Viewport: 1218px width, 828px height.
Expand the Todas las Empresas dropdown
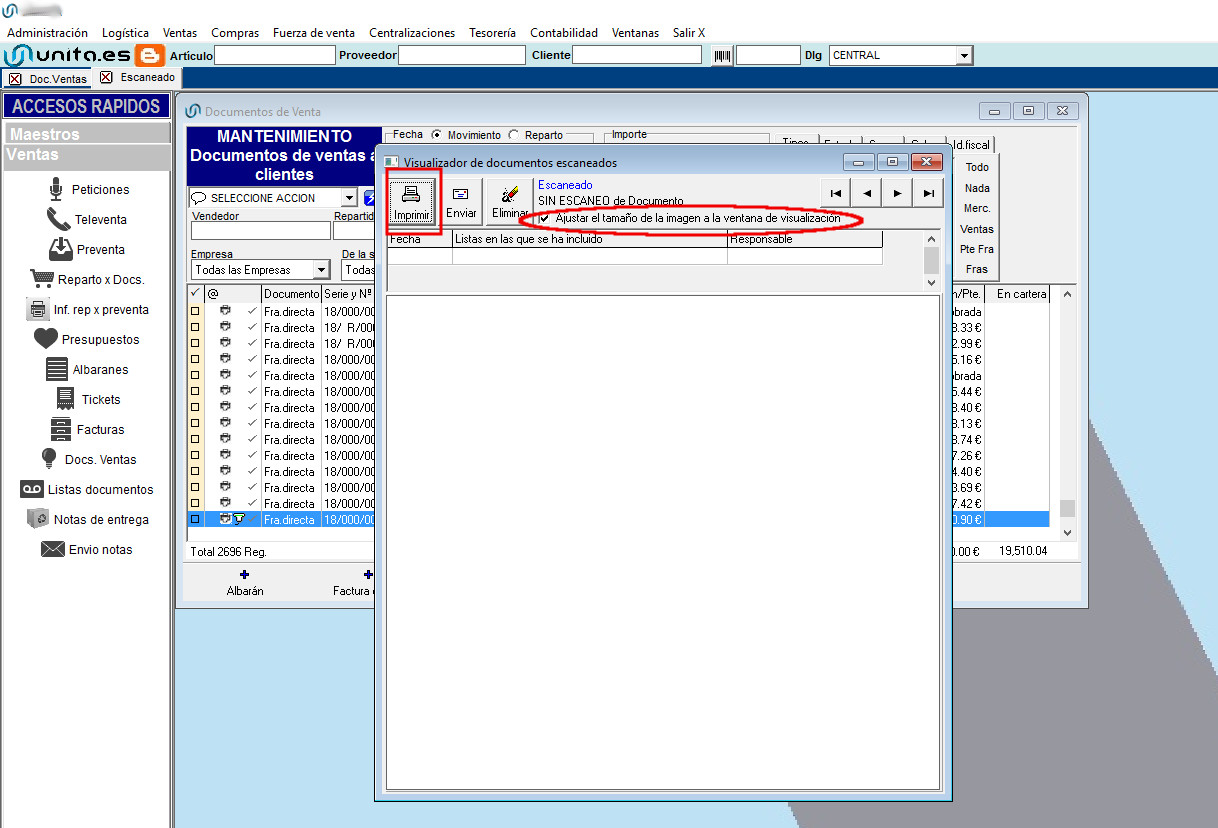321,270
